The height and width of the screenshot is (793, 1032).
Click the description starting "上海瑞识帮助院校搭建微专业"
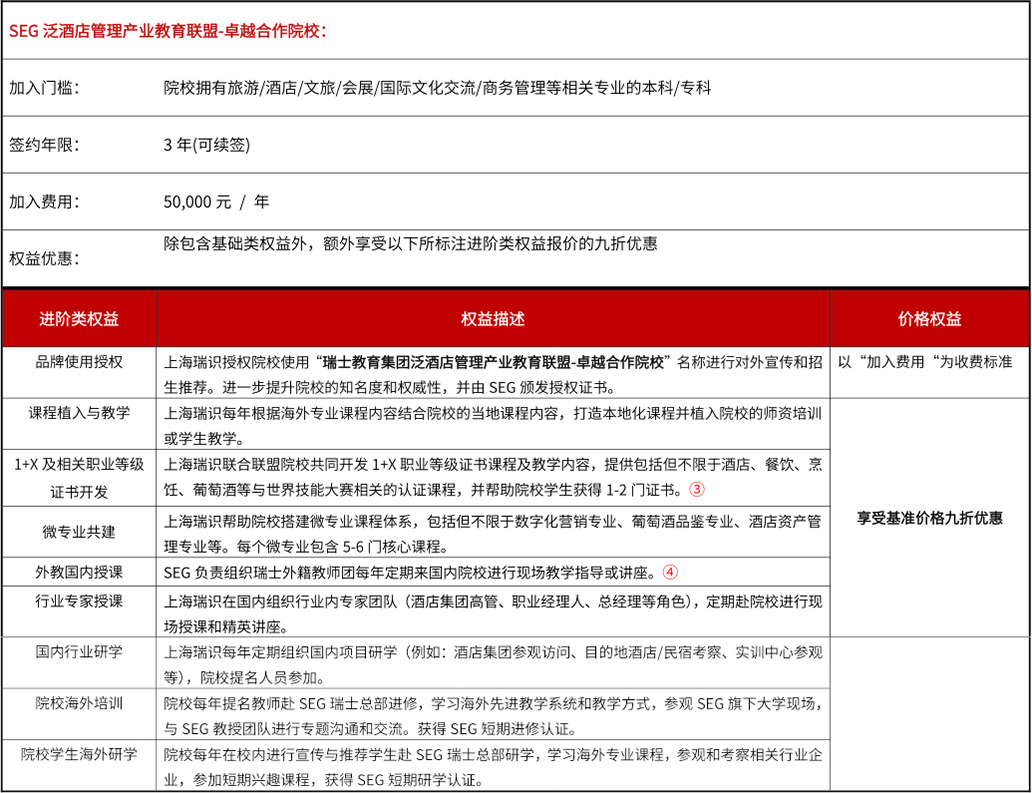click(x=493, y=534)
